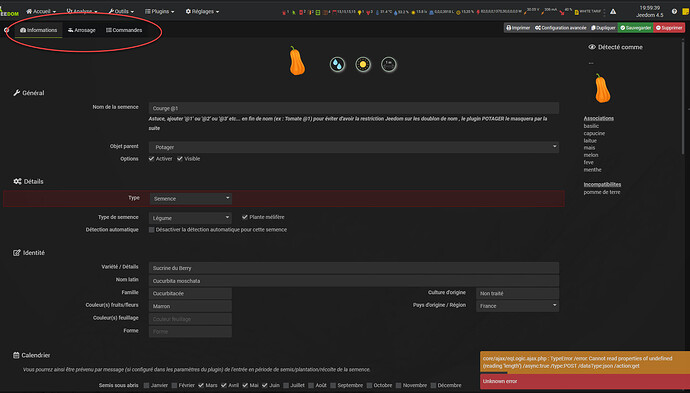This screenshot has height=393, width=690.
Task: Switch to the Arrosage tab
Action: 82,30
